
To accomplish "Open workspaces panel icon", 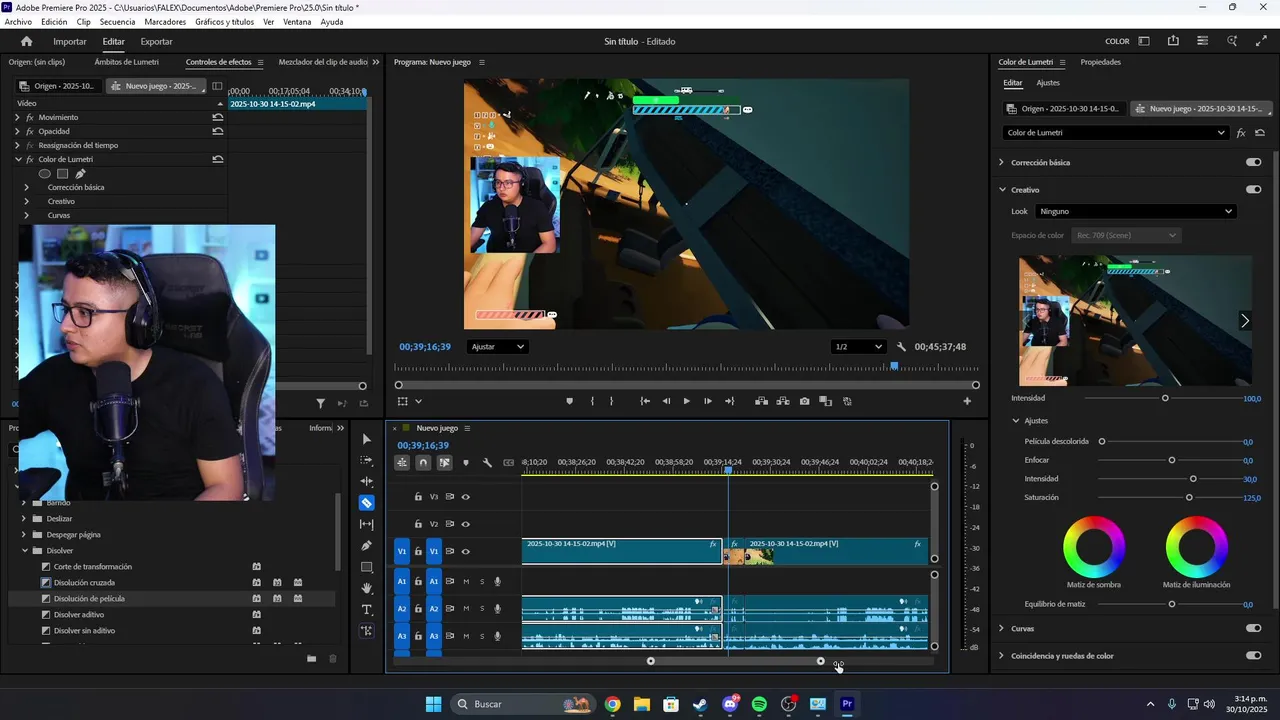I will (x=1144, y=41).
